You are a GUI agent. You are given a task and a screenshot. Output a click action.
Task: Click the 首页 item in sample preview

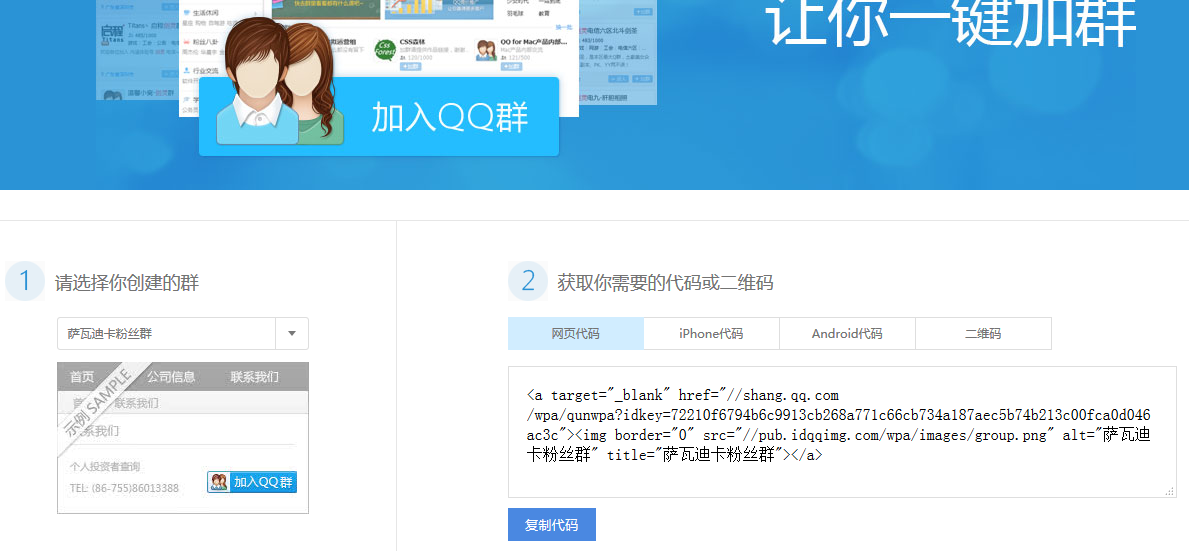pos(82,377)
